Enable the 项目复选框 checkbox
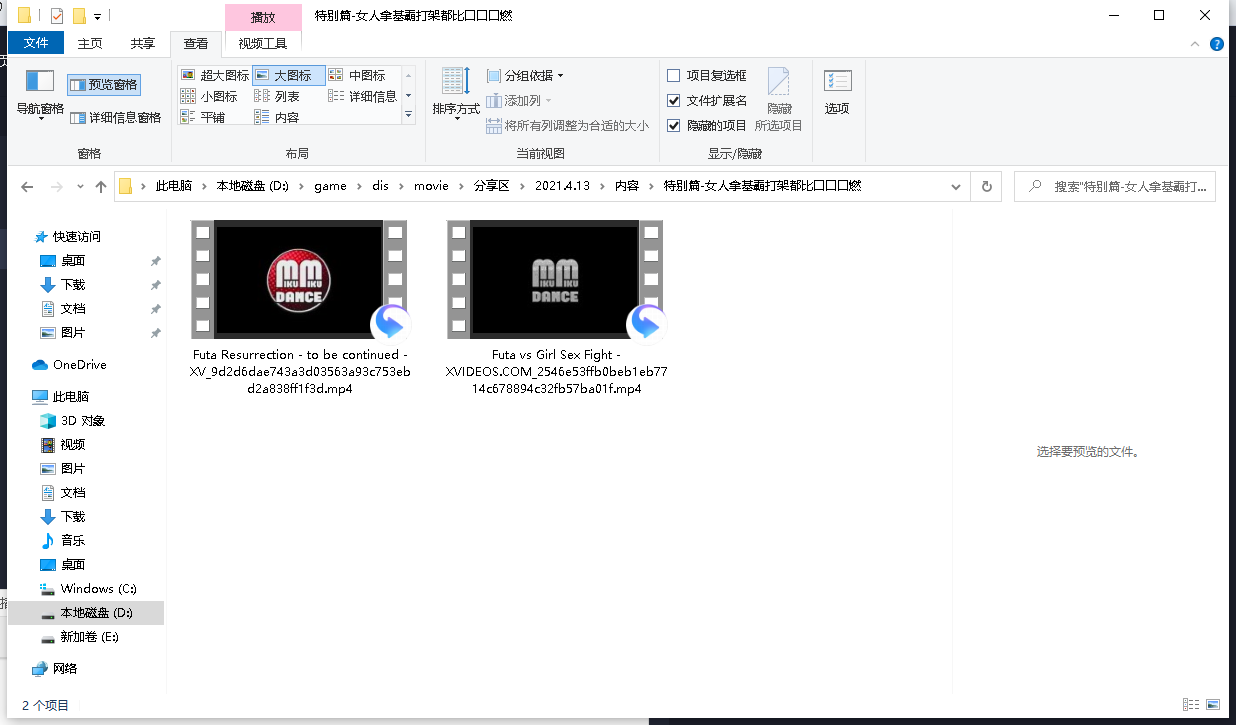 click(x=674, y=75)
